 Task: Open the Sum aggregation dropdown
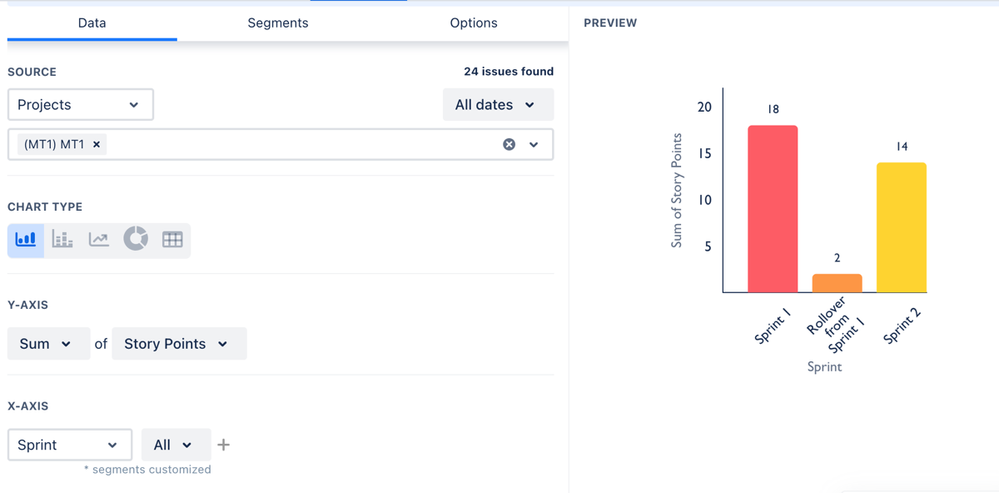48,344
